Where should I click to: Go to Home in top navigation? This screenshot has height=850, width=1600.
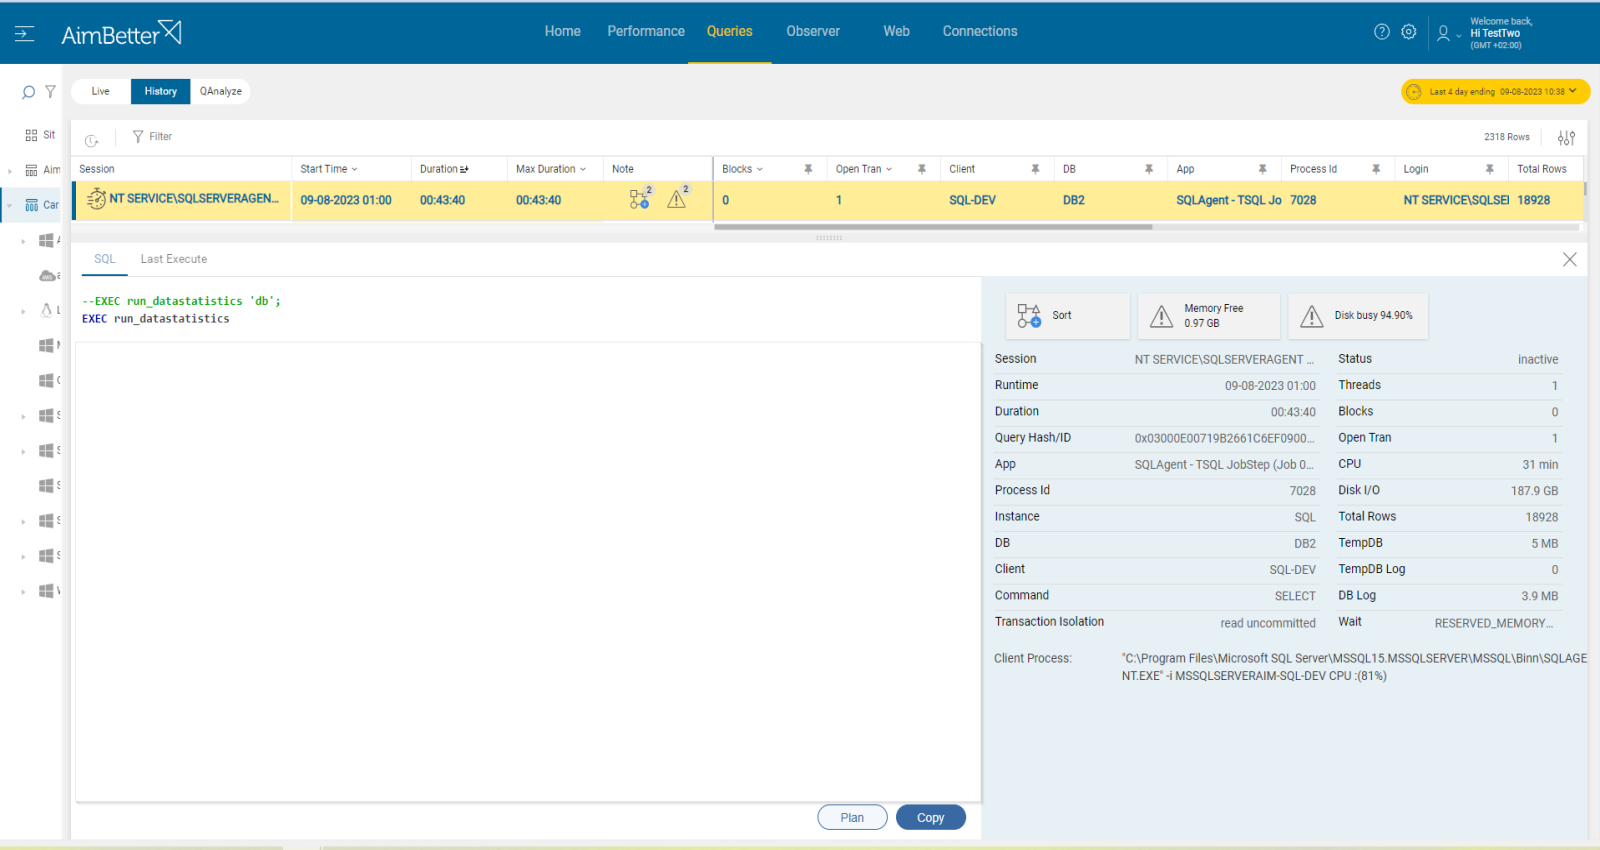pyautogui.click(x=562, y=31)
